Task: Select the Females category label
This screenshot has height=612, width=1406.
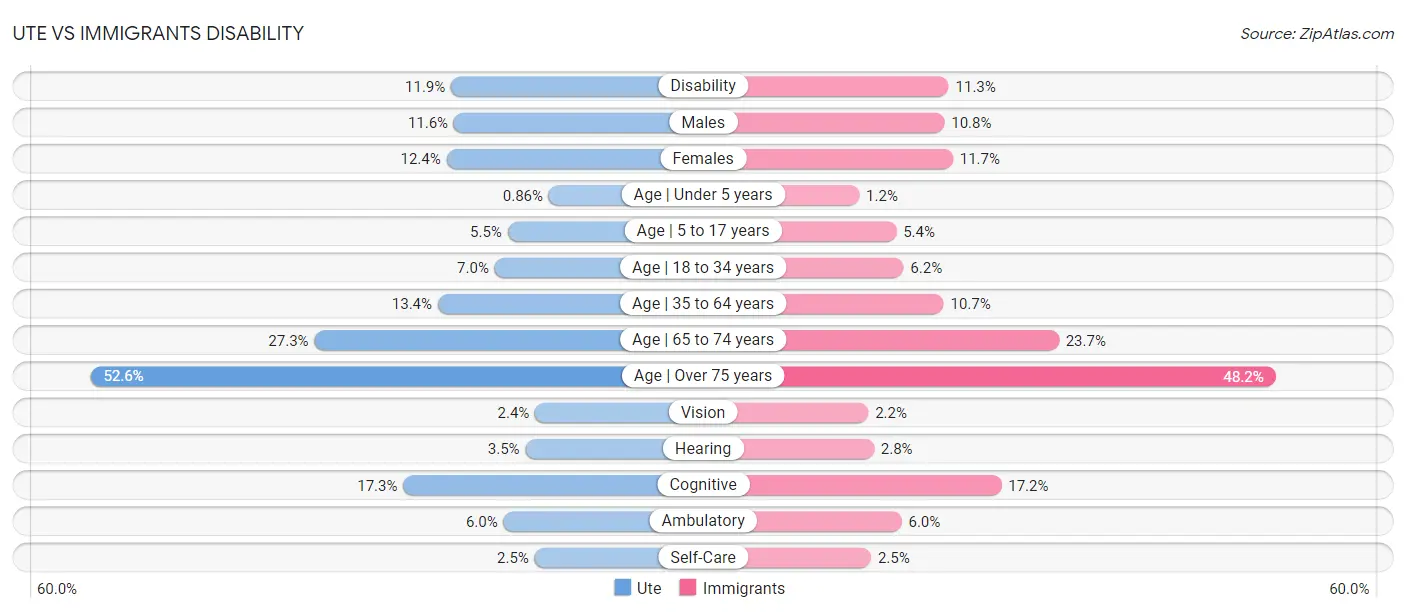Action: click(x=703, y=158)
